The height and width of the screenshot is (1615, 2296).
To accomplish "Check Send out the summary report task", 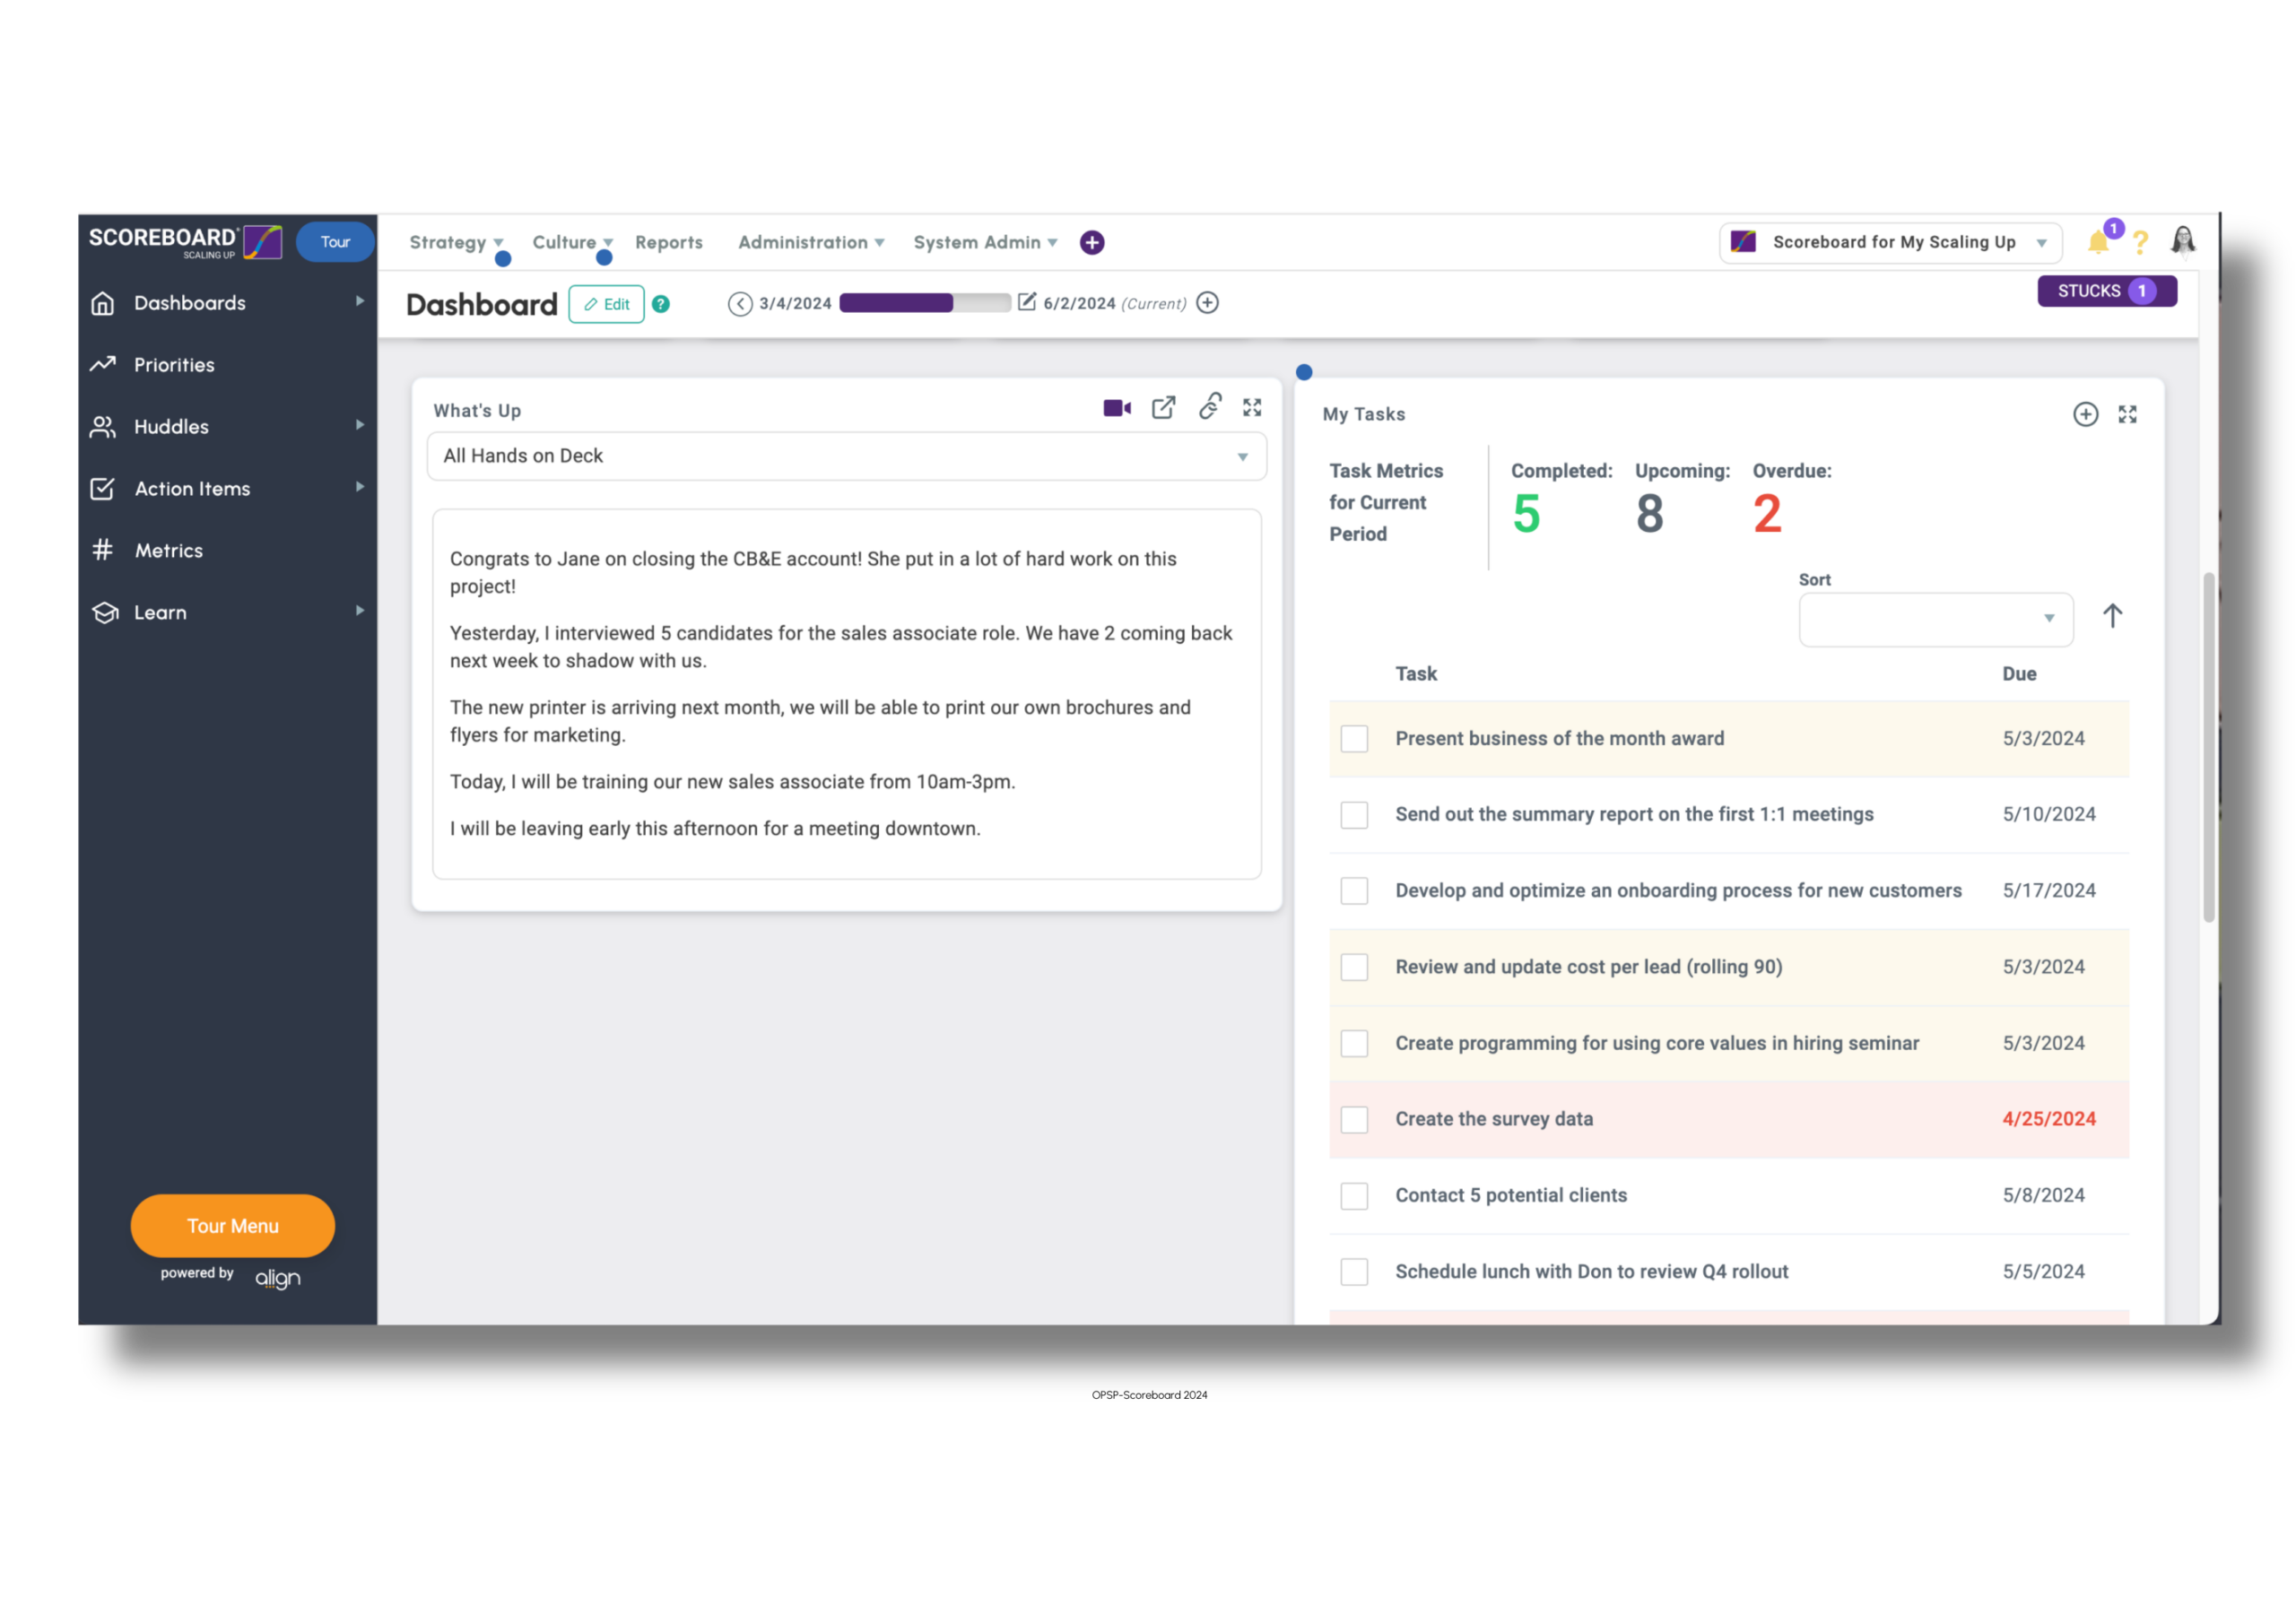I will pyautogui.click(x=1354, y=815).
